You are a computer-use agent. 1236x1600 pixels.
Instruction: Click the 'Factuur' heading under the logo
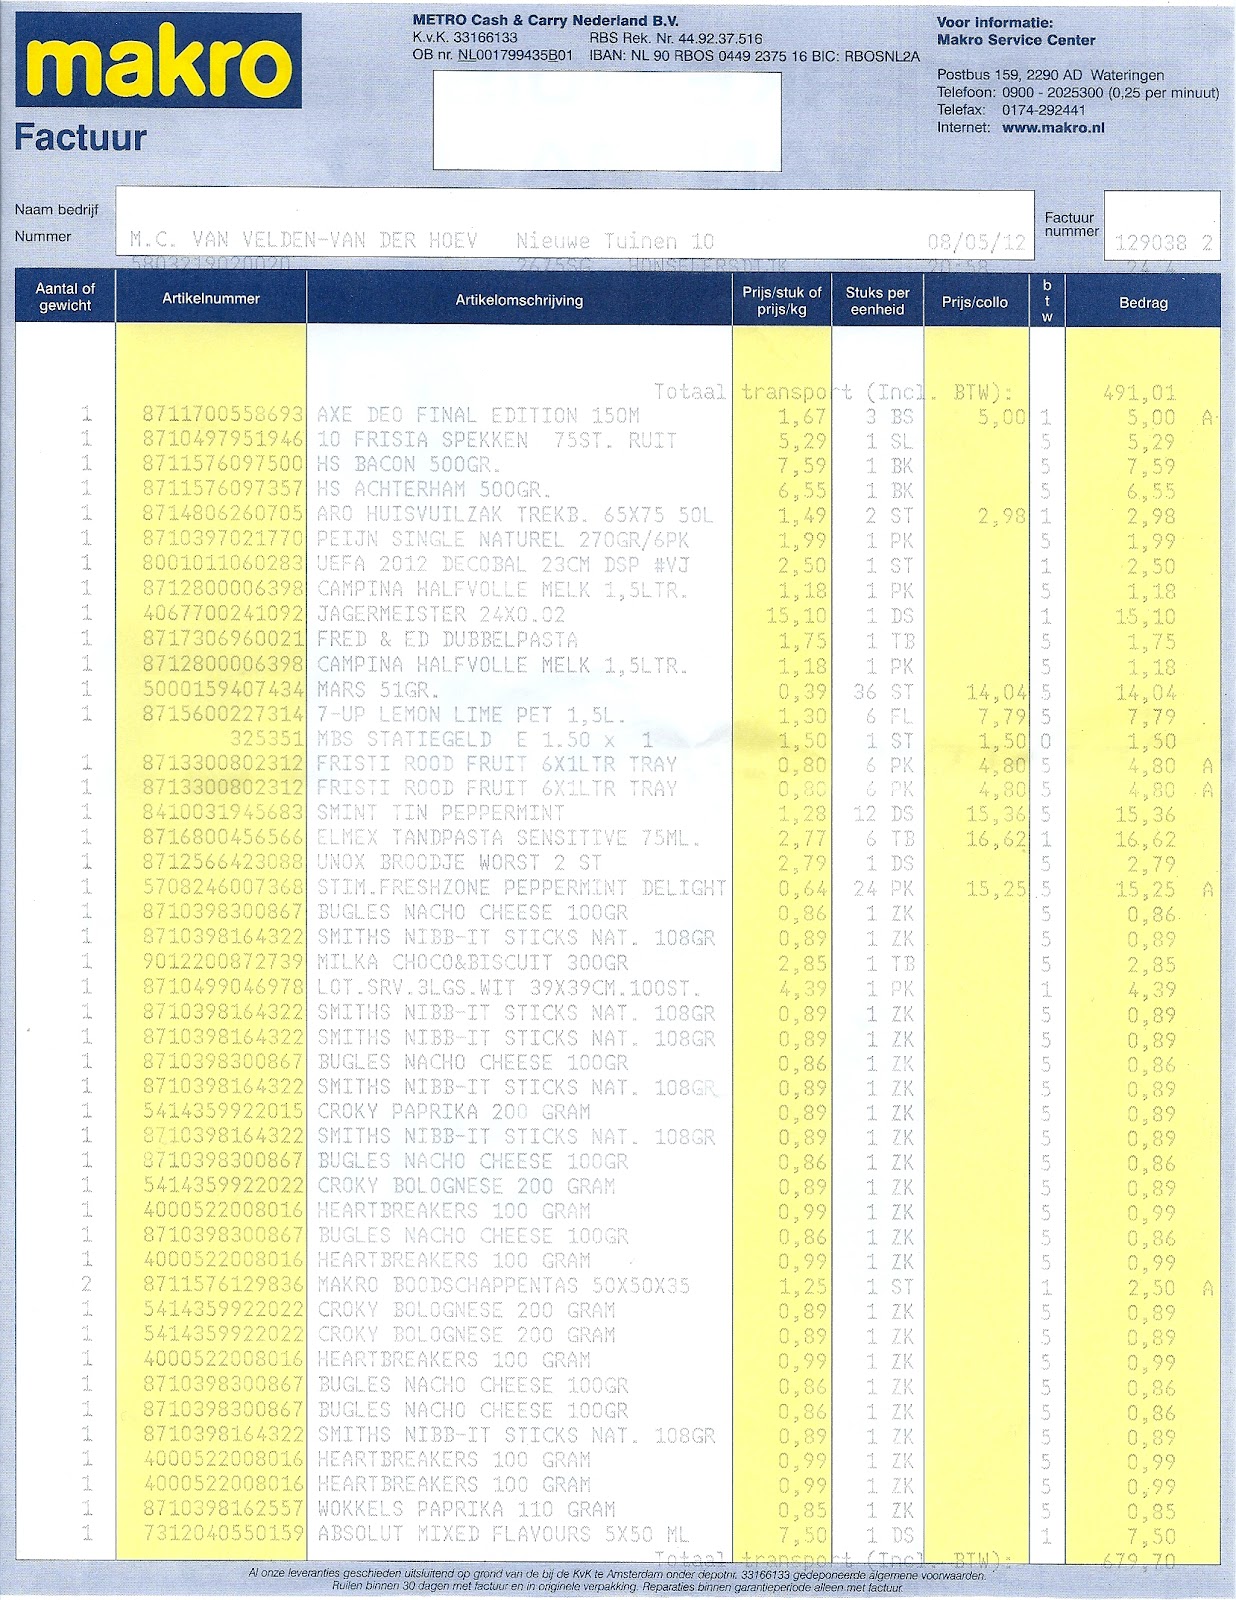tap(80, 137)
